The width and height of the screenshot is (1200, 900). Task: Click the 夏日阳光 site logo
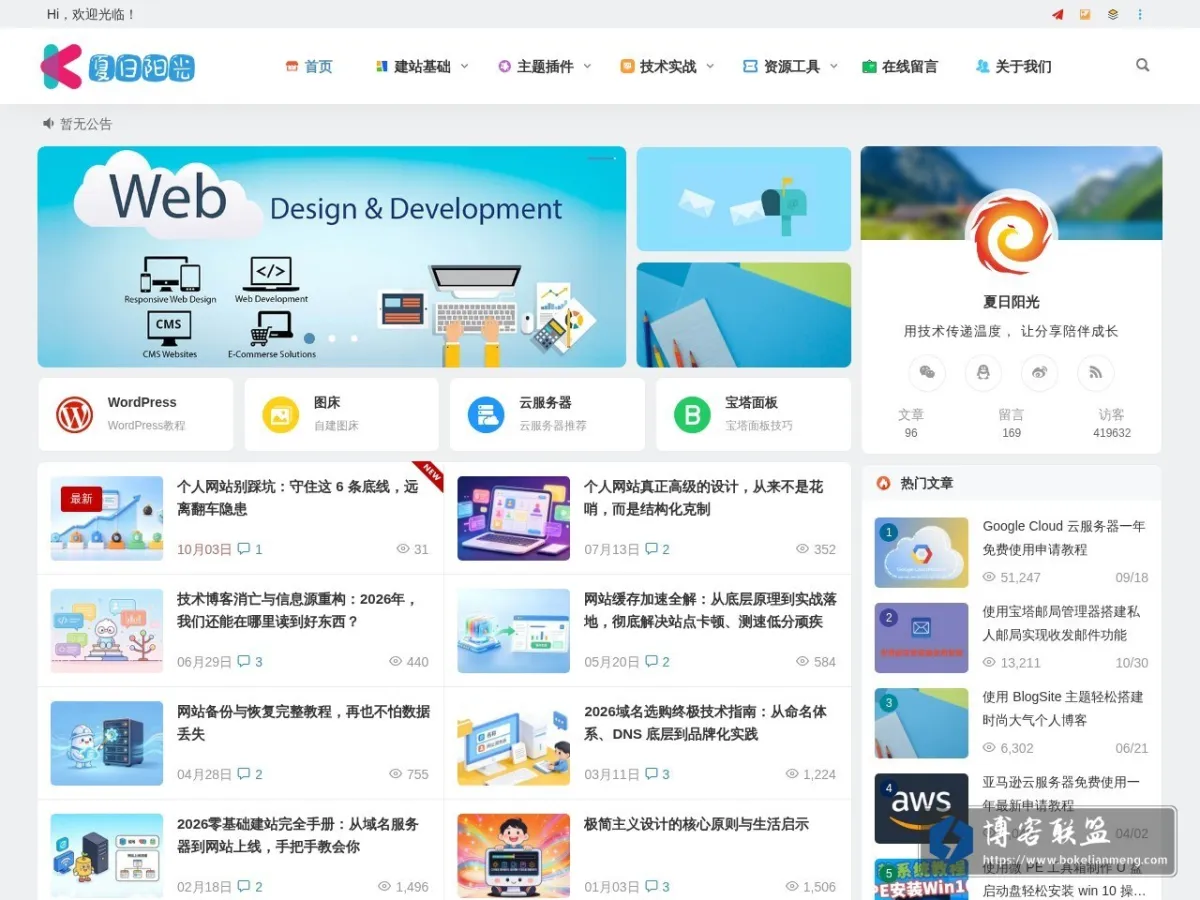click(118, 66)
